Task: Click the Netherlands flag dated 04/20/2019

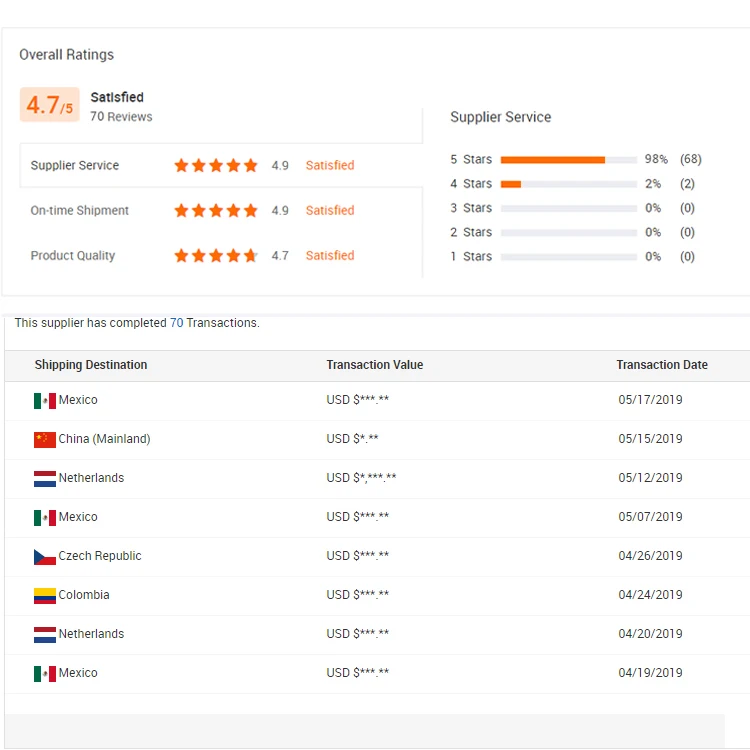Action: pyautogui.click(x=44, y=634)
